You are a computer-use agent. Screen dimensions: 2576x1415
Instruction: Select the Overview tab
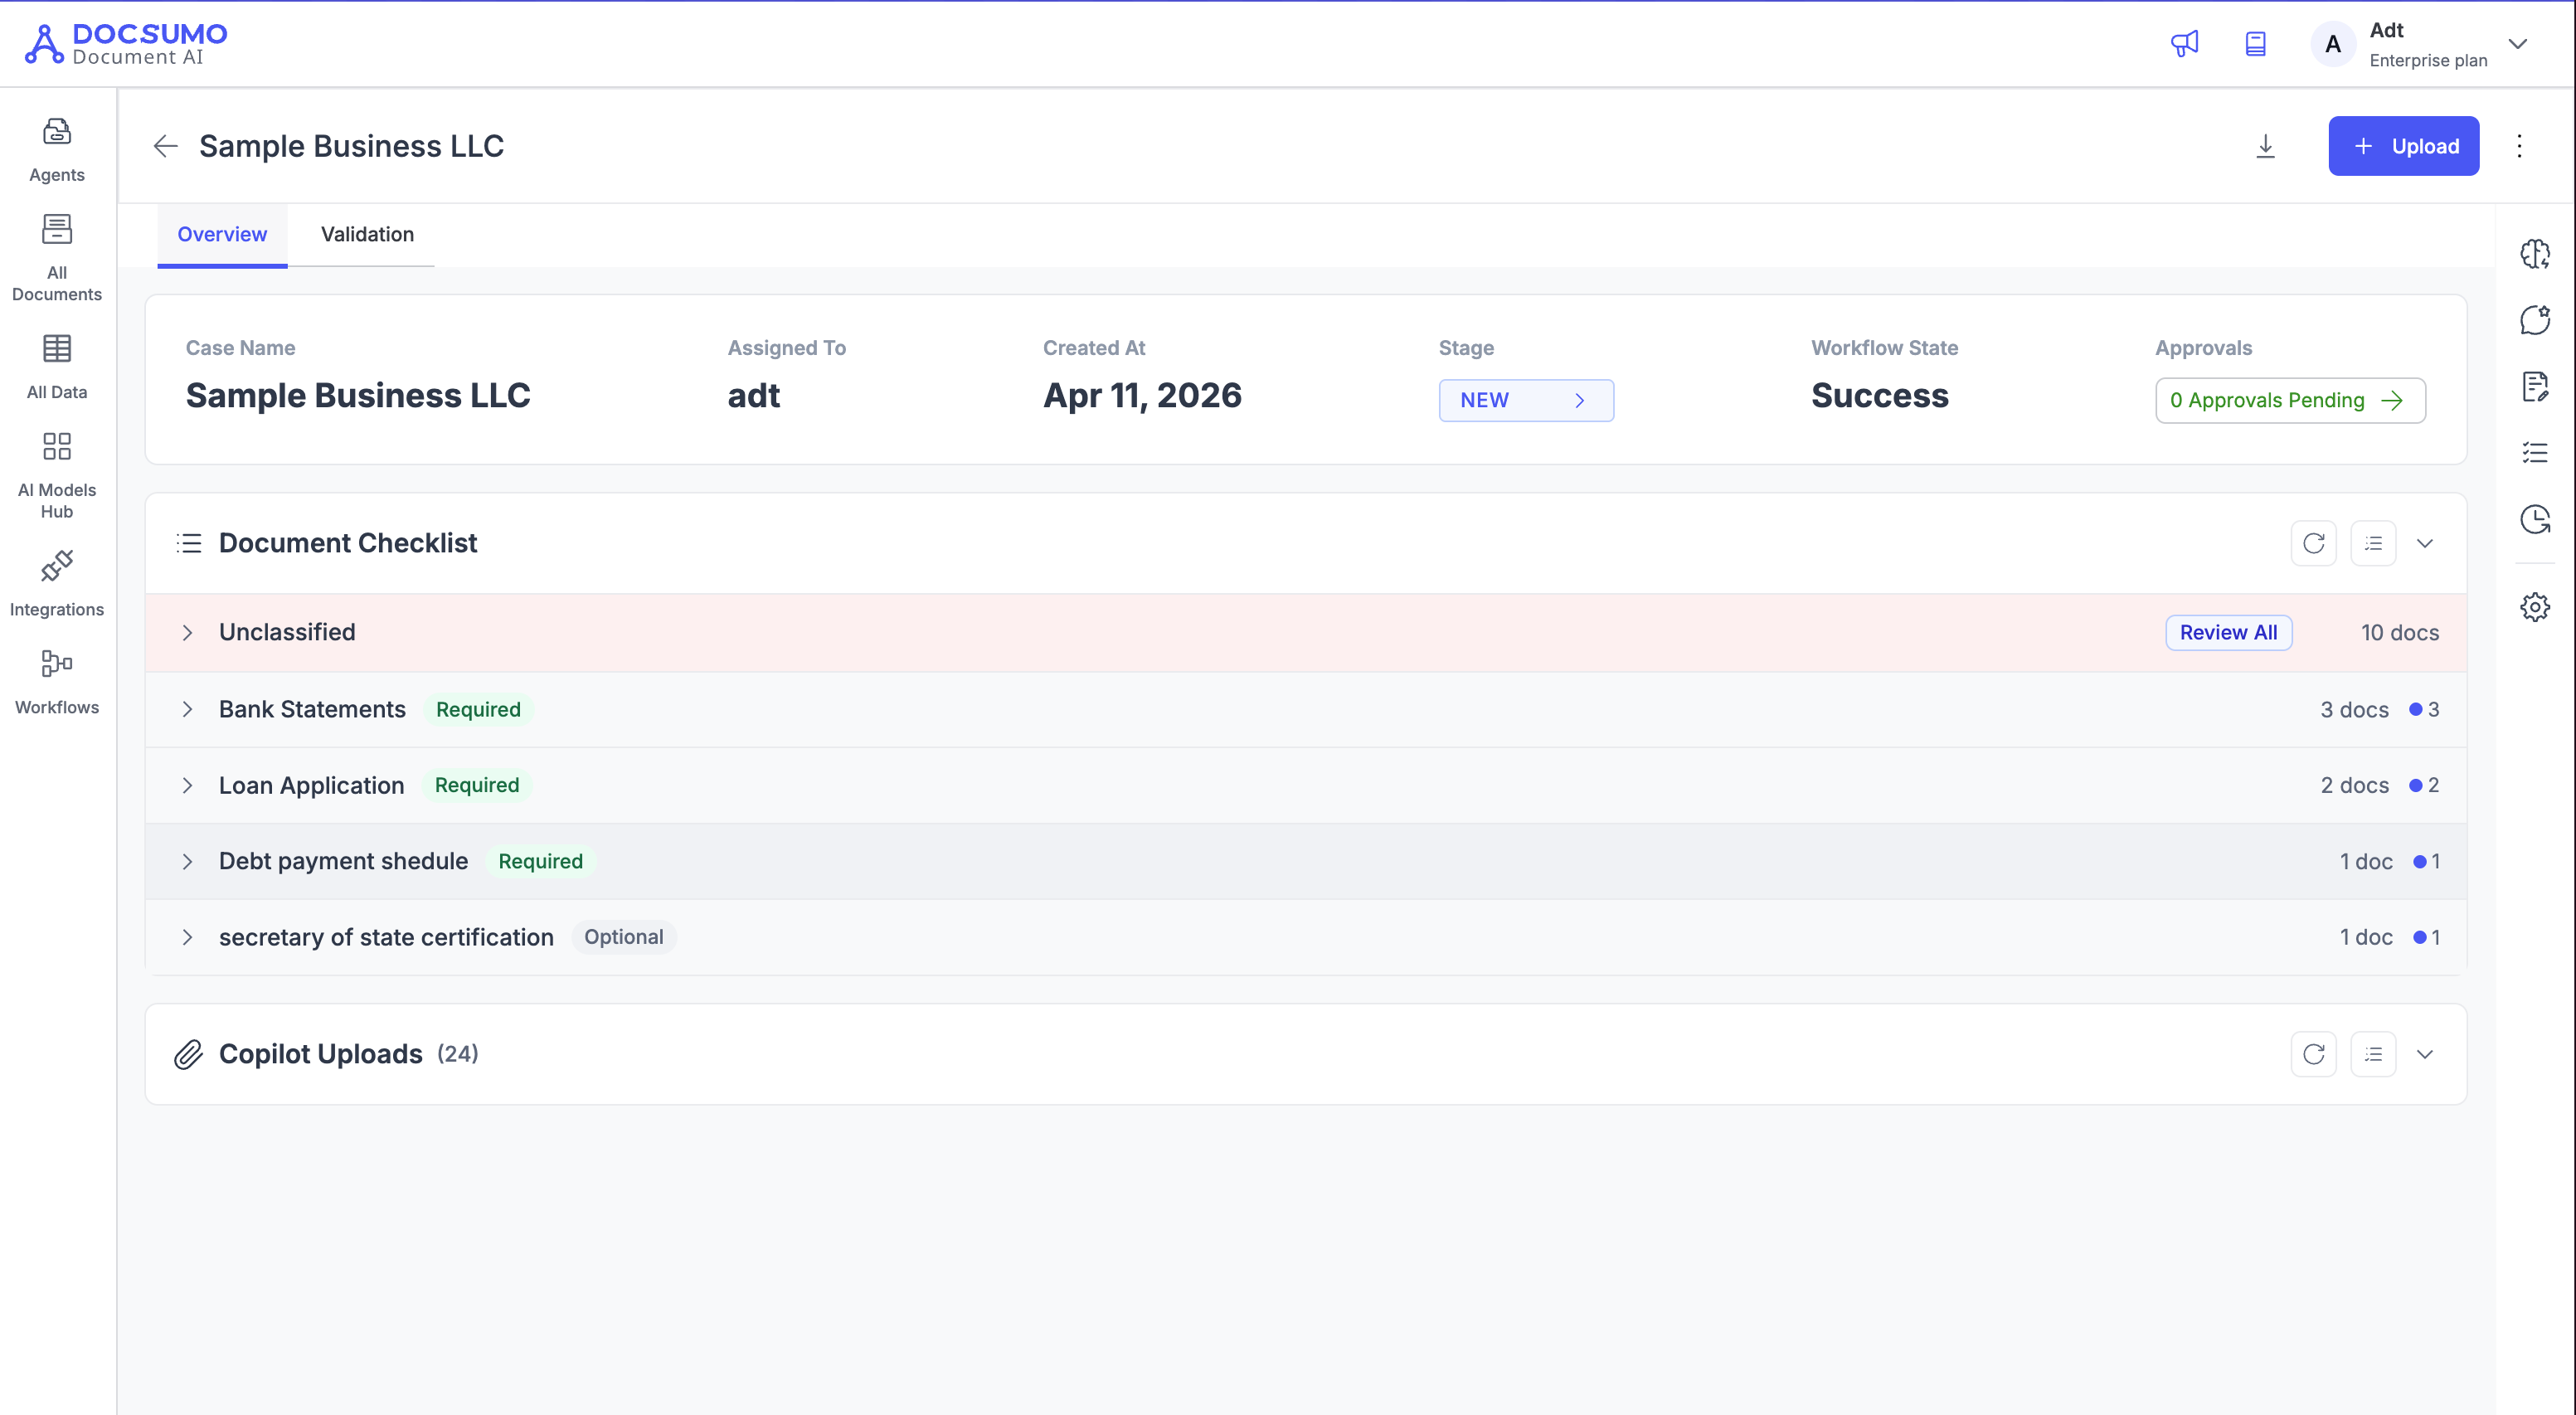pyautogui.click(x=222, y=234)
